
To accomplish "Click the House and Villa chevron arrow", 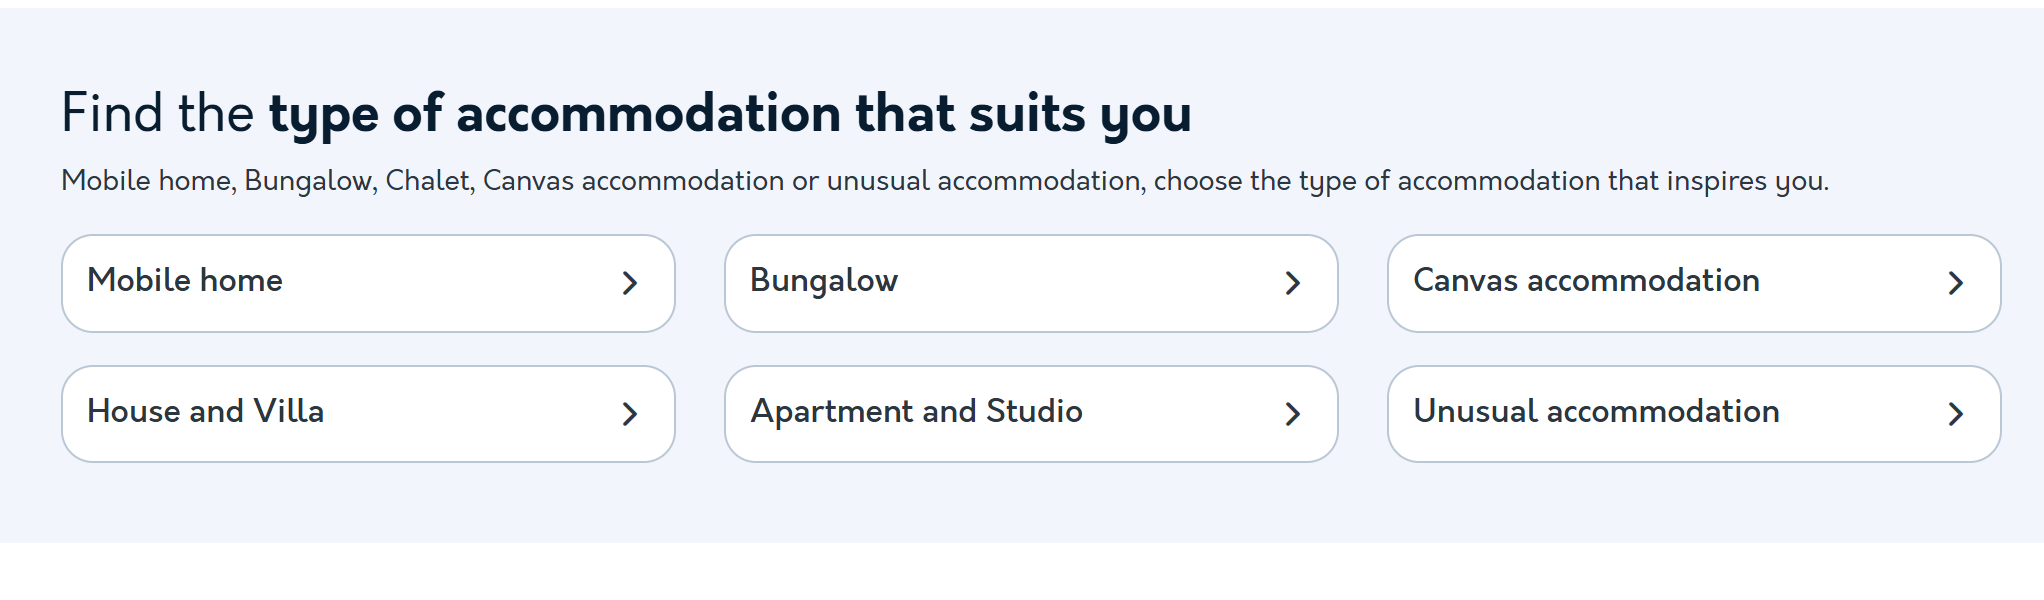I will (x=629, y=414).
